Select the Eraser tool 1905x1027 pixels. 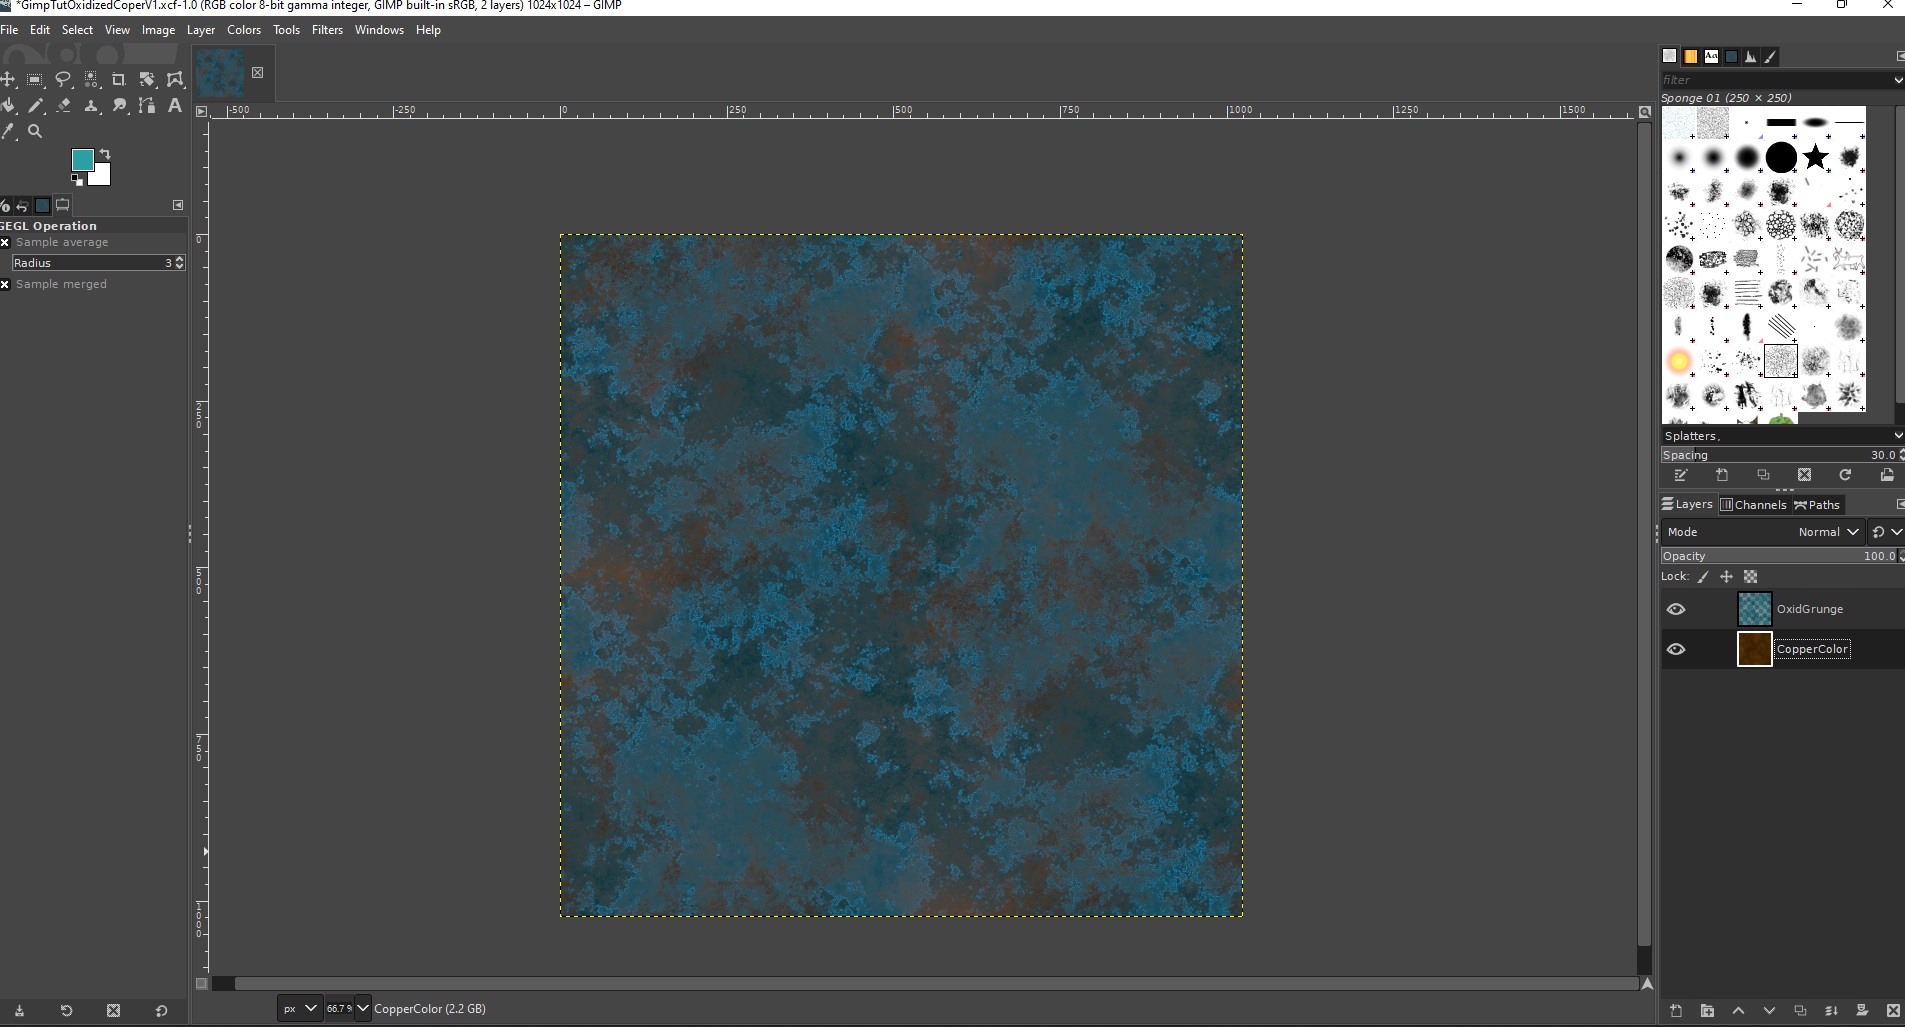coord(63,105)
